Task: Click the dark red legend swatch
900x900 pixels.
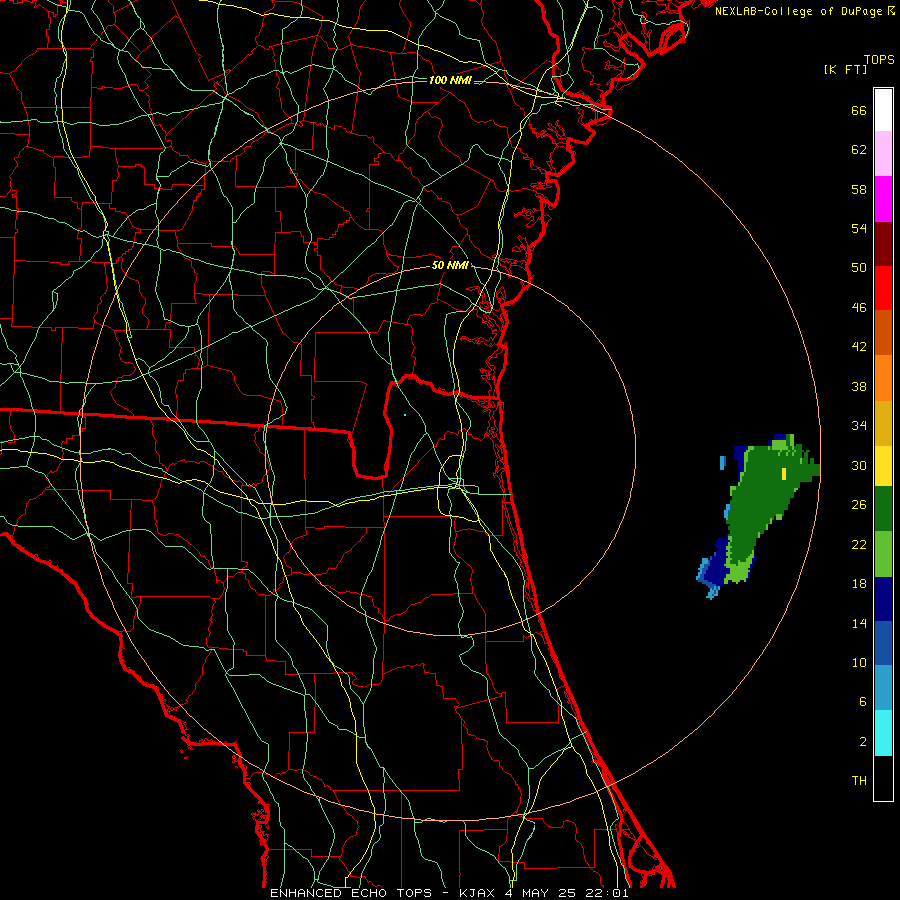Action: pyautogui.click(x=883, y=244)
